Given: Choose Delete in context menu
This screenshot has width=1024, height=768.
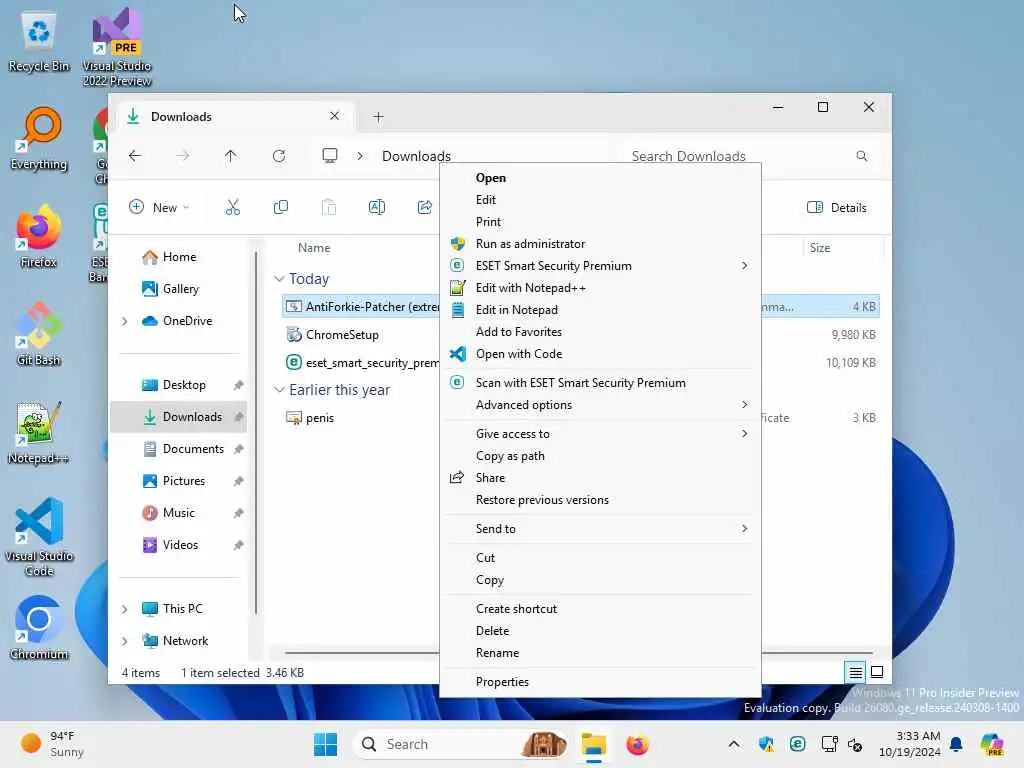Looking at the screenshot, I should coord(600,631).
